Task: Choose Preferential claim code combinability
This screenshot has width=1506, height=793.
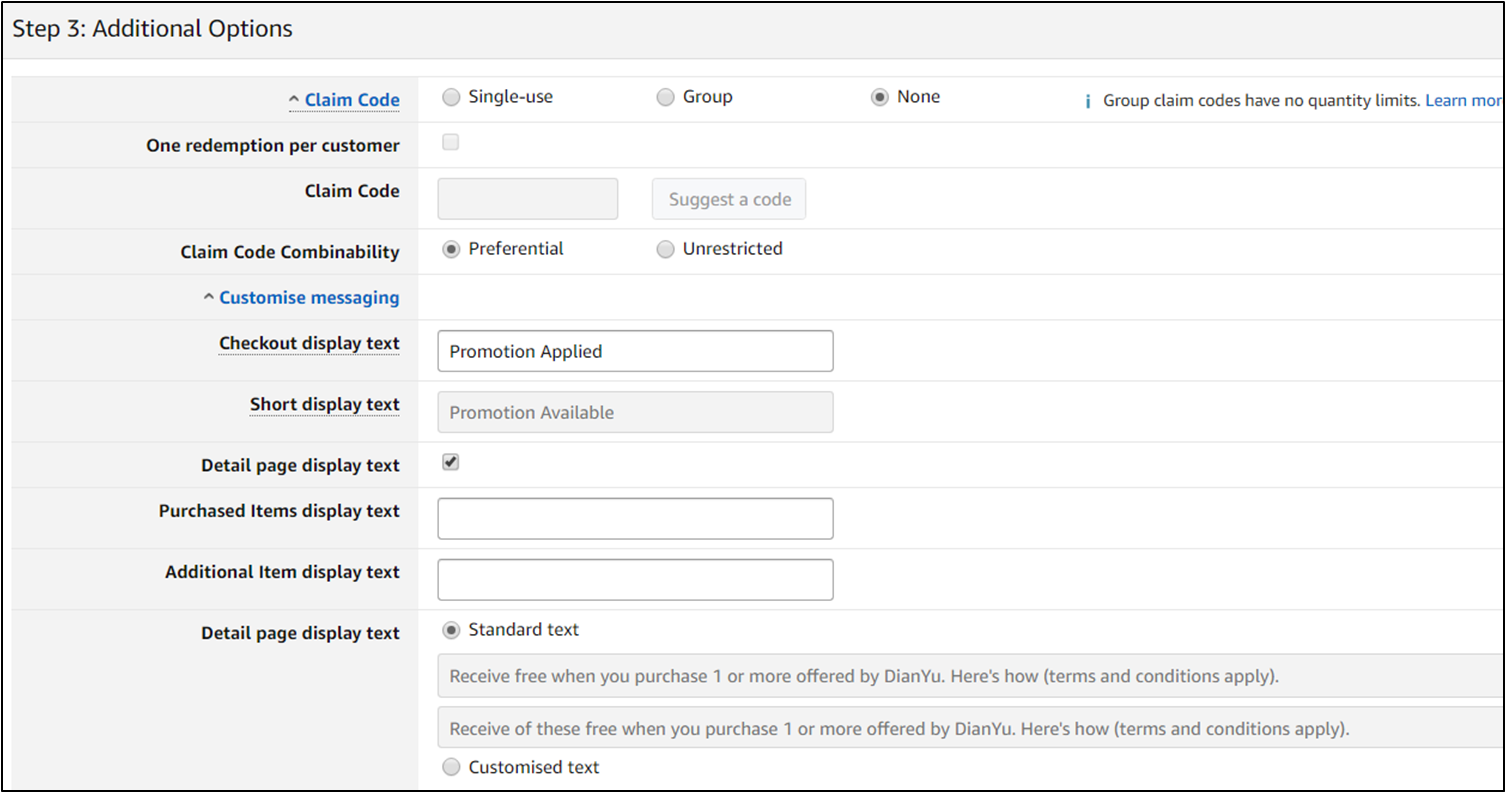Action: [451, 250]
